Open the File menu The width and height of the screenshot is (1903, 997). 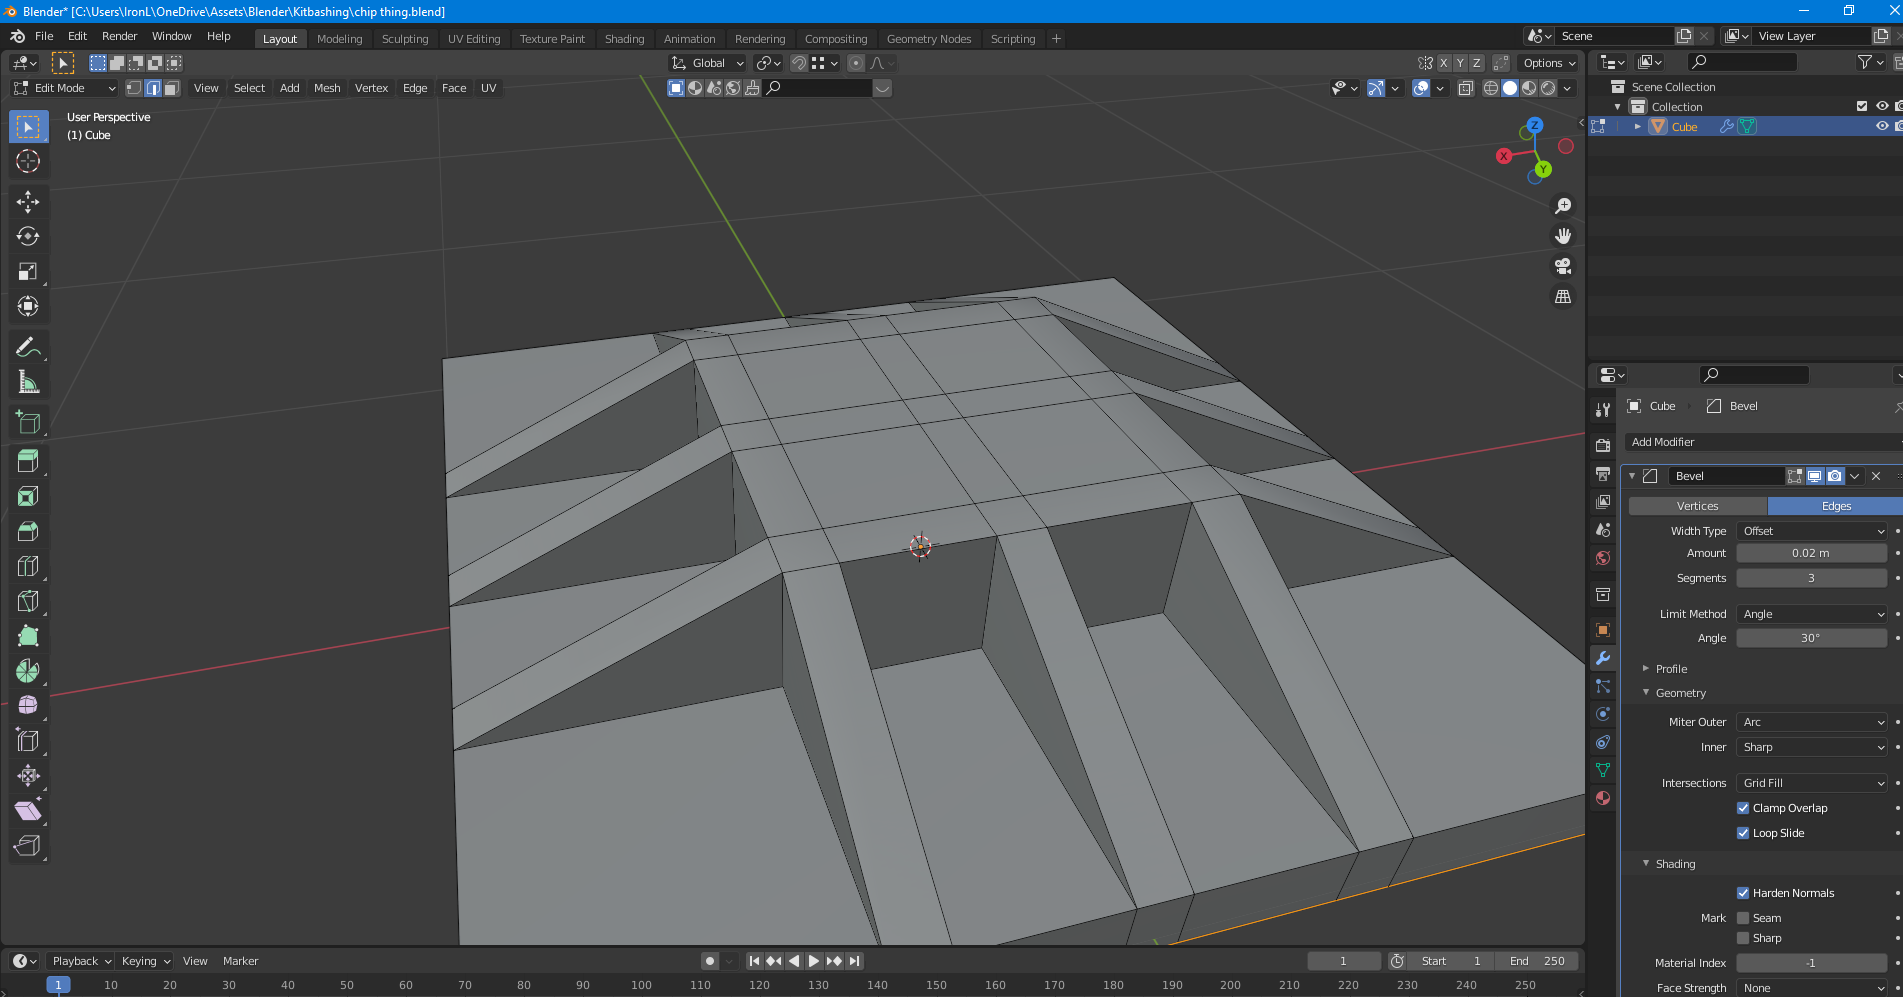tap(44, 36)
